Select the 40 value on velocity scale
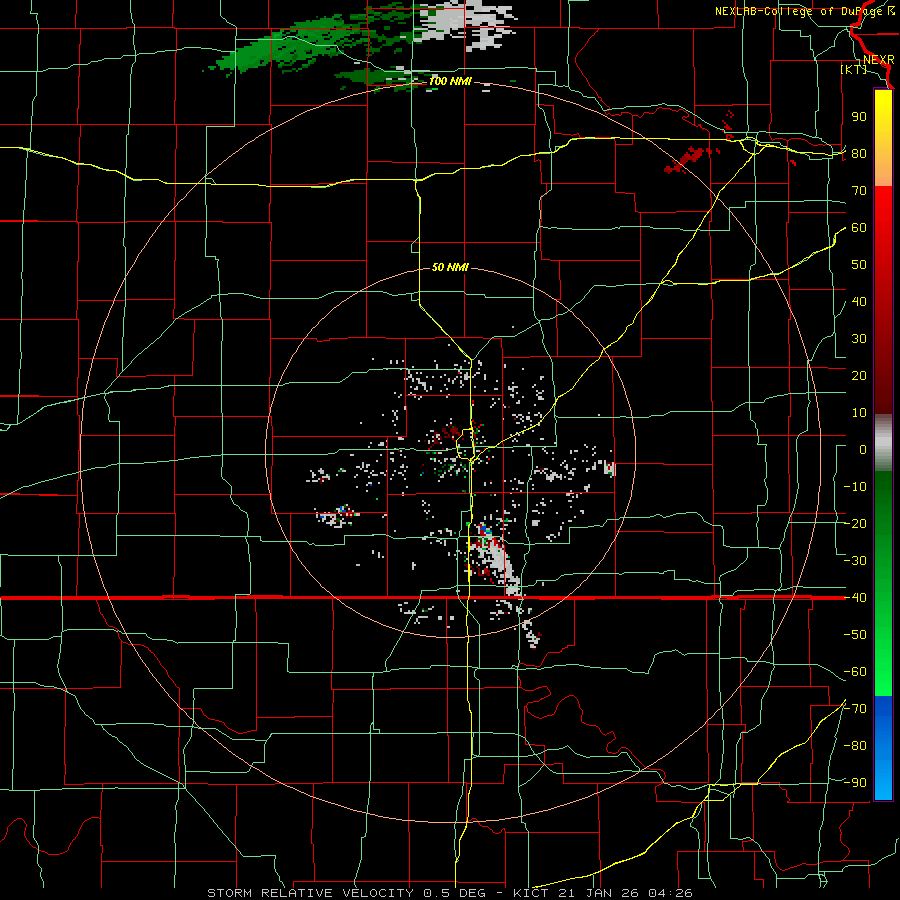The height and width of the screenshot is (900, 900). coord(859,302)
